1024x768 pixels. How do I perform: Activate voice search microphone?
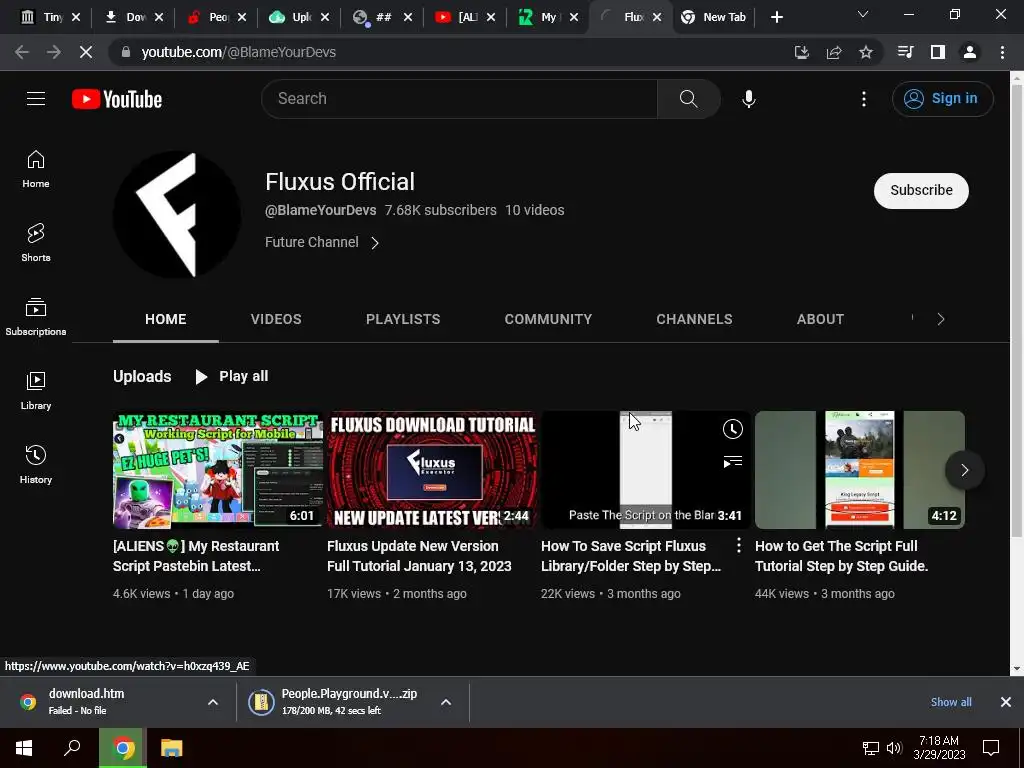pyautogui.click(x=749, y=99)
